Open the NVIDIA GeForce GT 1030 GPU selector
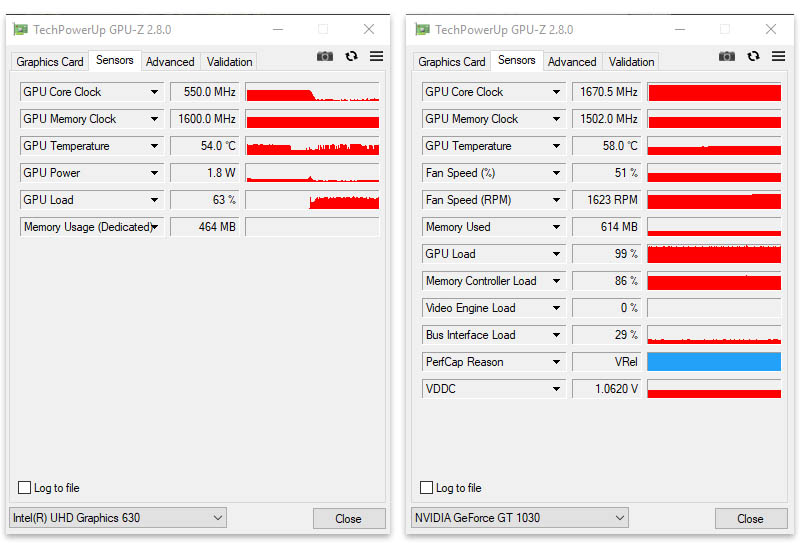 [x=520, y=517]
